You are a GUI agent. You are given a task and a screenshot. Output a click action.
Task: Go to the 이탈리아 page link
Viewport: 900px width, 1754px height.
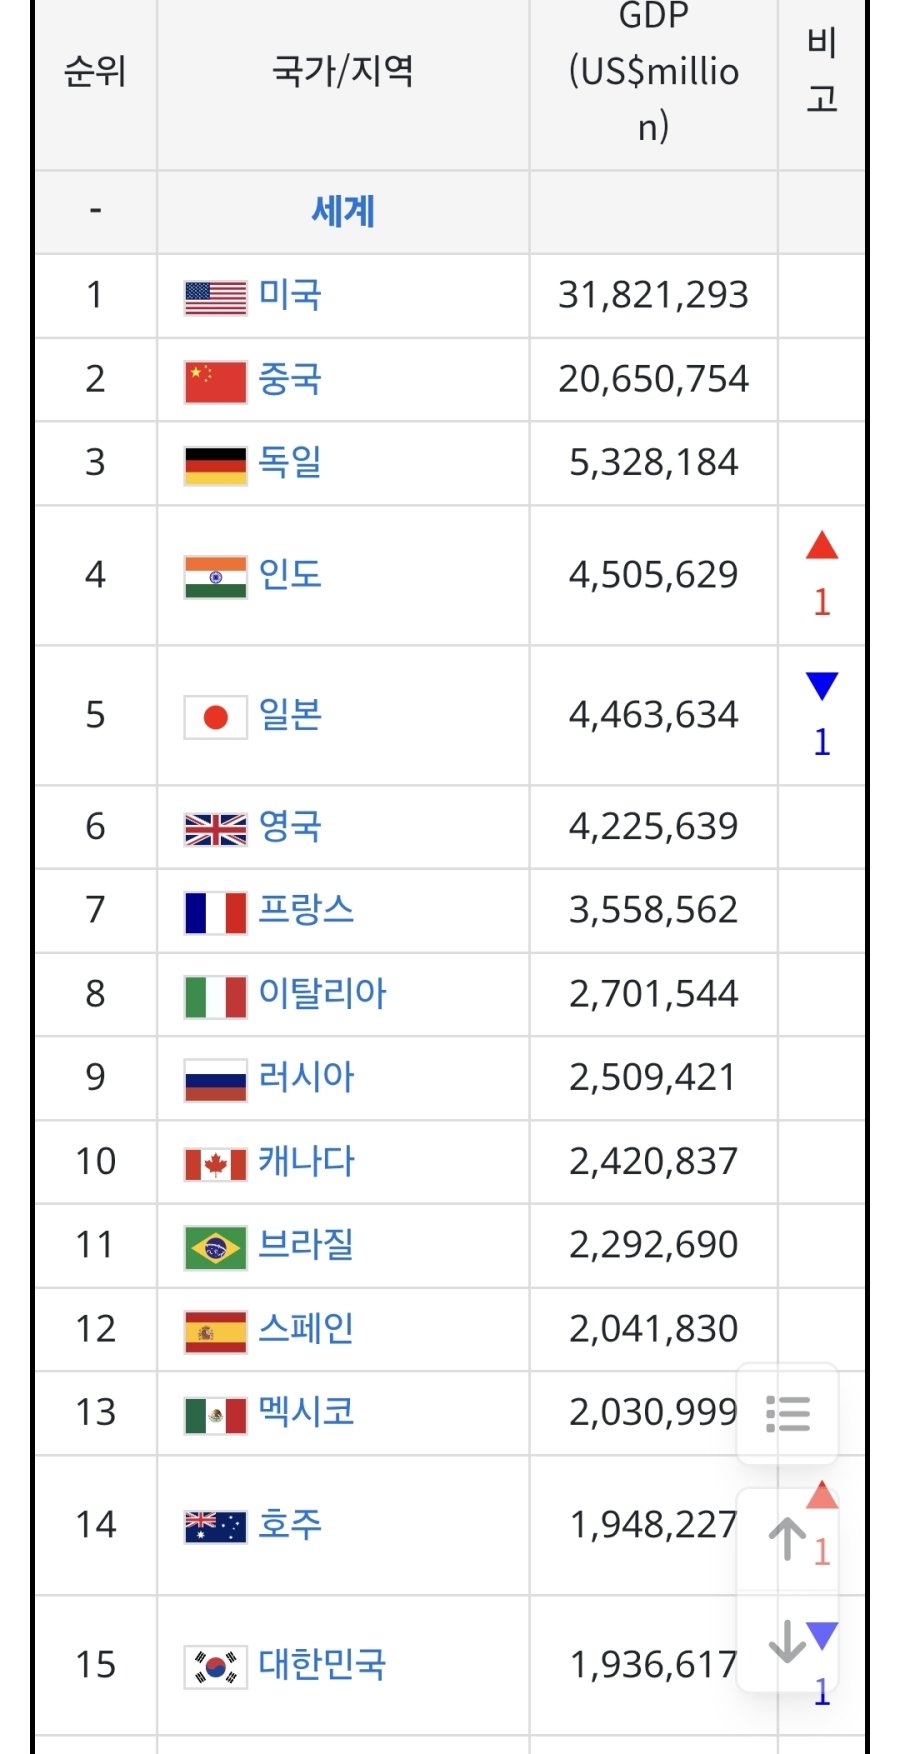[322, 993]
